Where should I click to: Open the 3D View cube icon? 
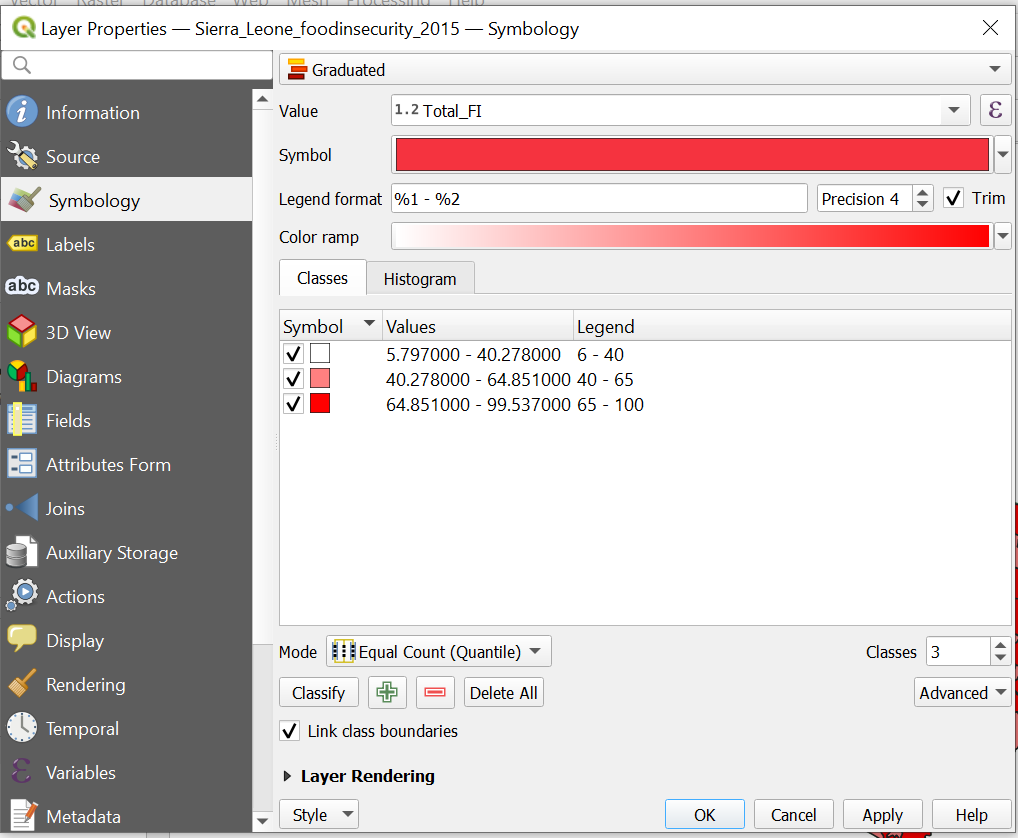(22, 332)
